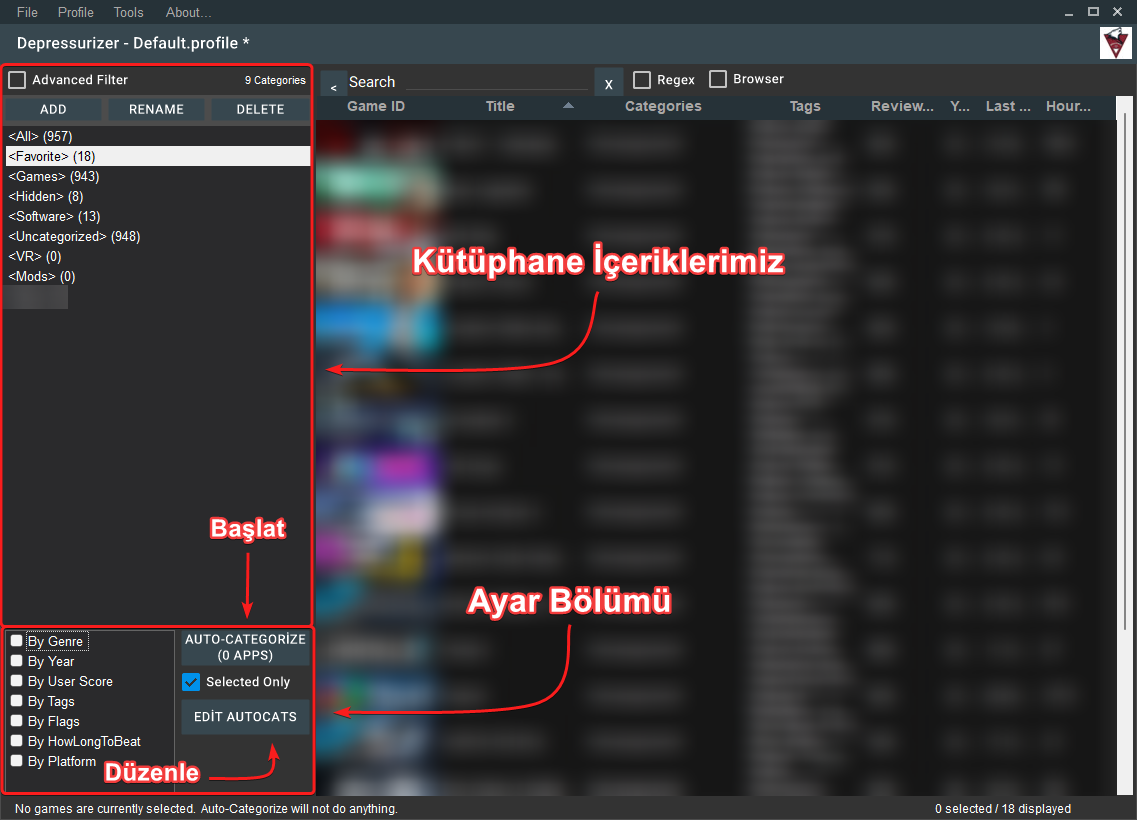The height and width of the screenshot is (820, 1137).
Task: Maximize the Depressurizer window
Action: 1093,12
